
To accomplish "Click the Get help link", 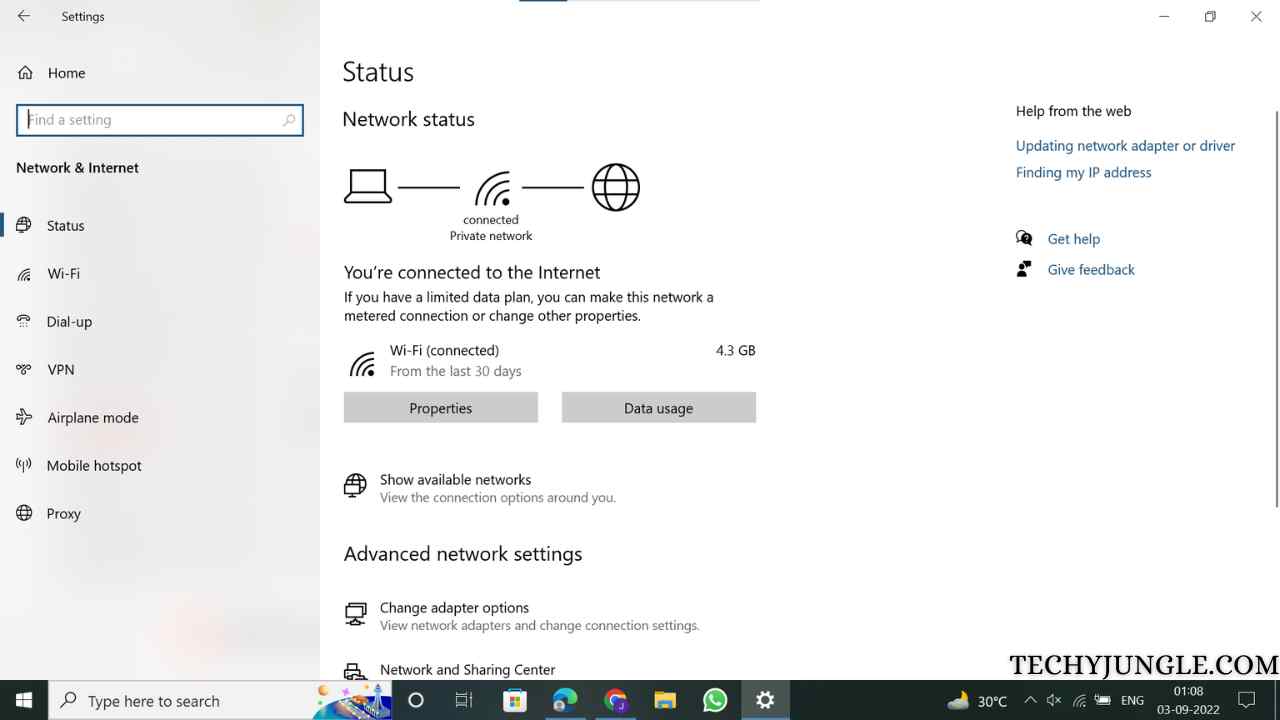I will [x=1073, y=239].
